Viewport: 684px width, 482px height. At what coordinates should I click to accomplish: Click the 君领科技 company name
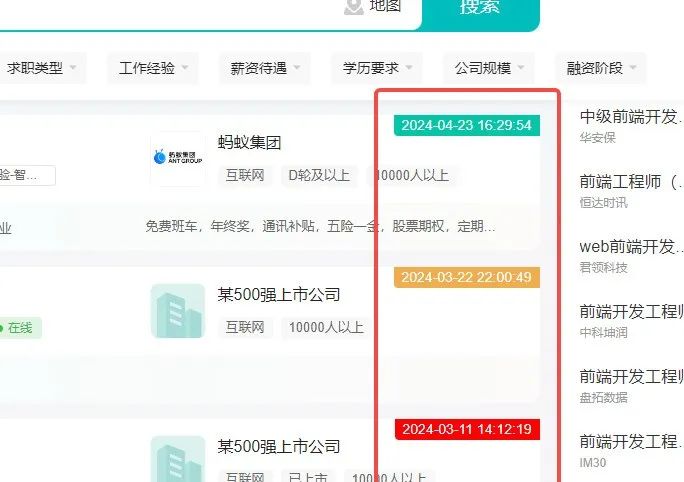[x=603, y=267]
